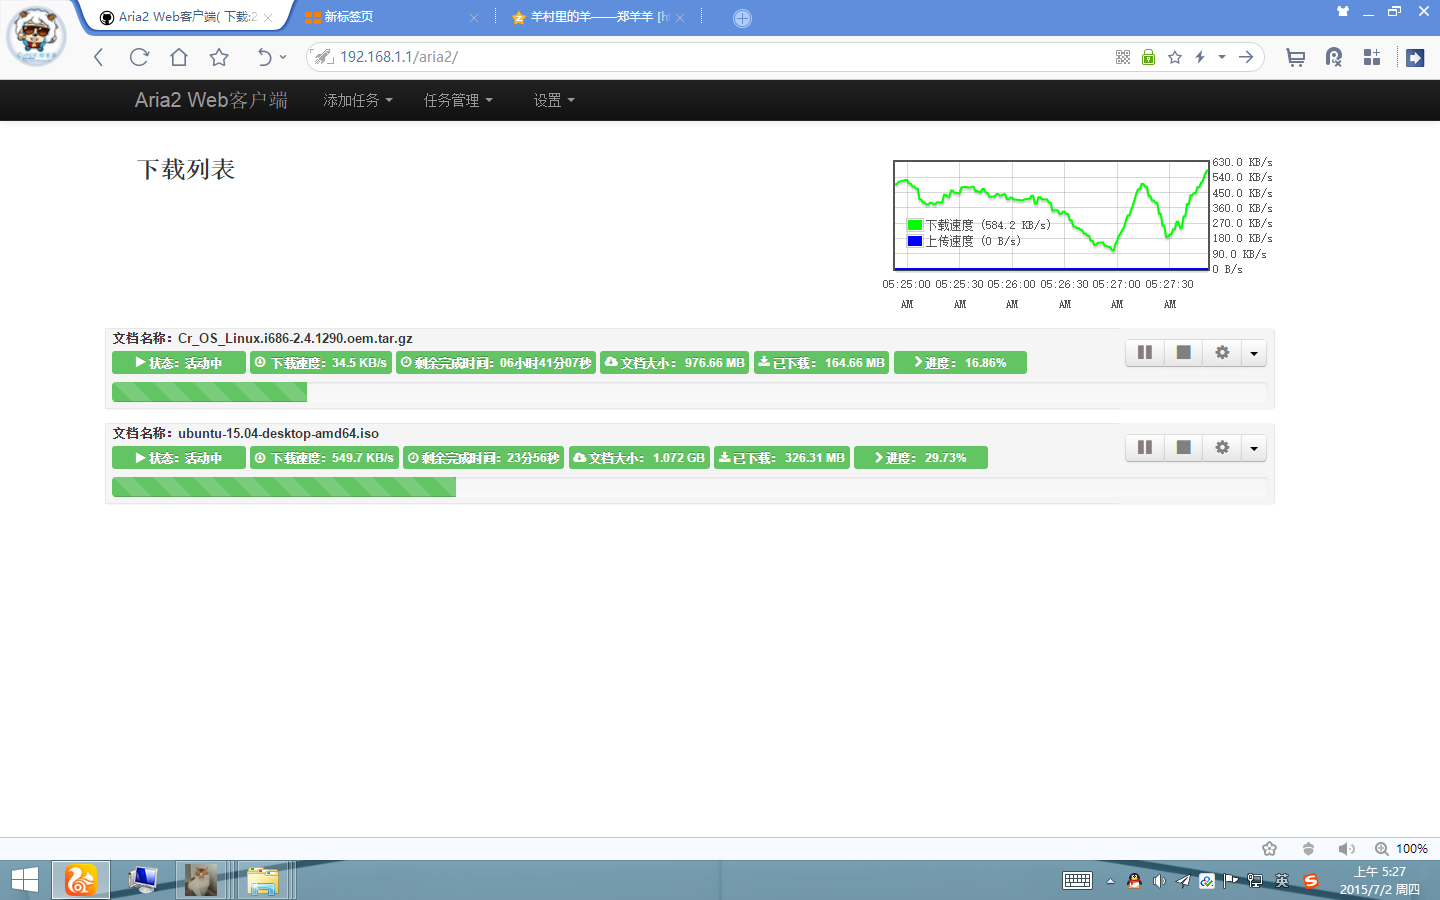Image resolution: width=1440 pixels, height=900 pixels.
Task: Click the lightning speed mode icon
Action: pyautogui.click(x=1200, y=57)
